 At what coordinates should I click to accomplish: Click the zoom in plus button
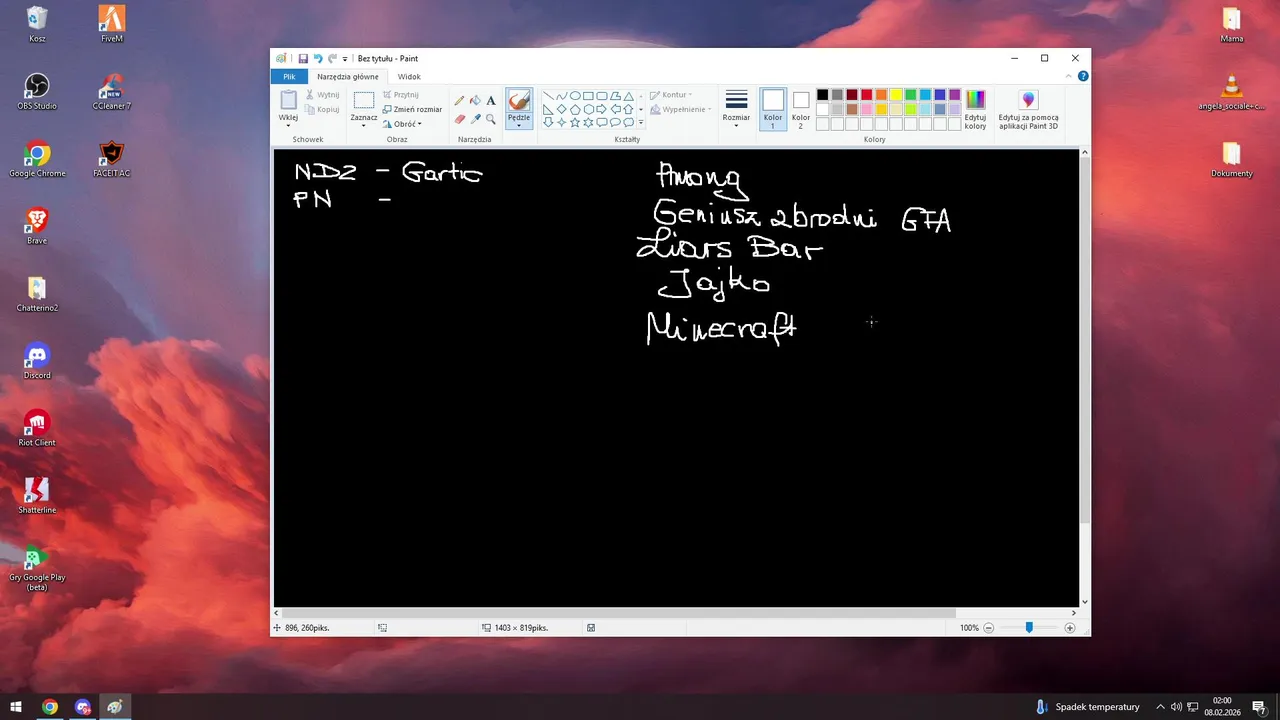pos(1070,628)
